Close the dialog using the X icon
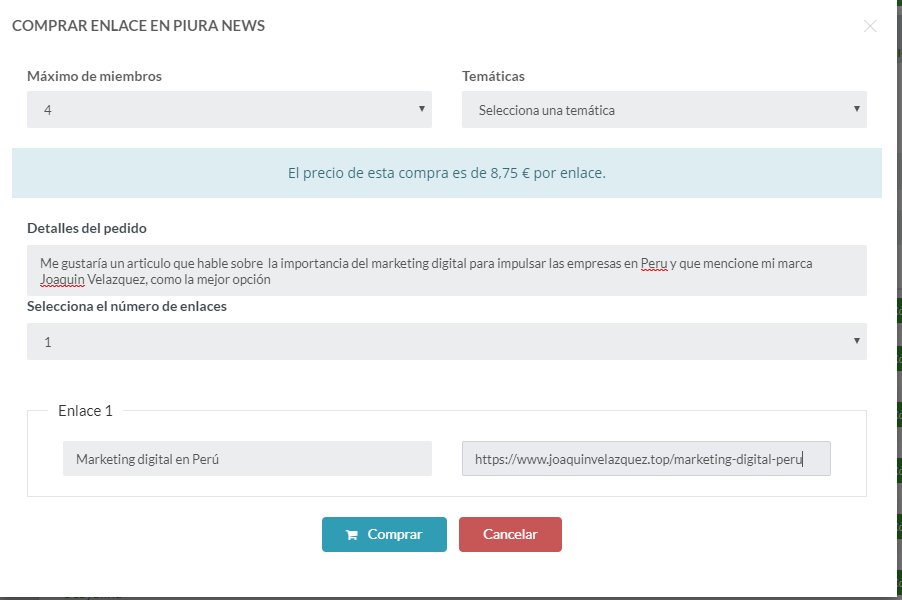 point(869,27)
